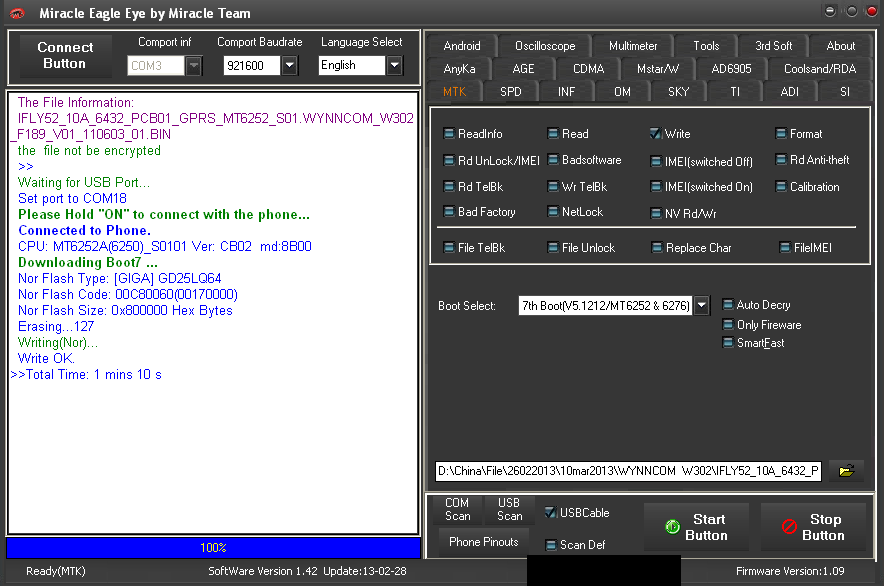Click the Connect Button
The width and height of the screenshot is (884, 586).
(x=65, y=55)
